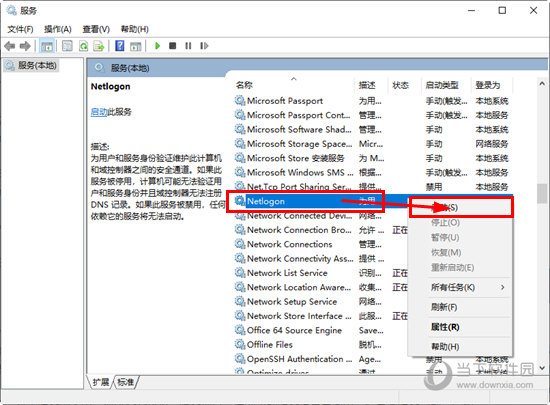Click the services list scroll up arrow

[x=542, y=83]
